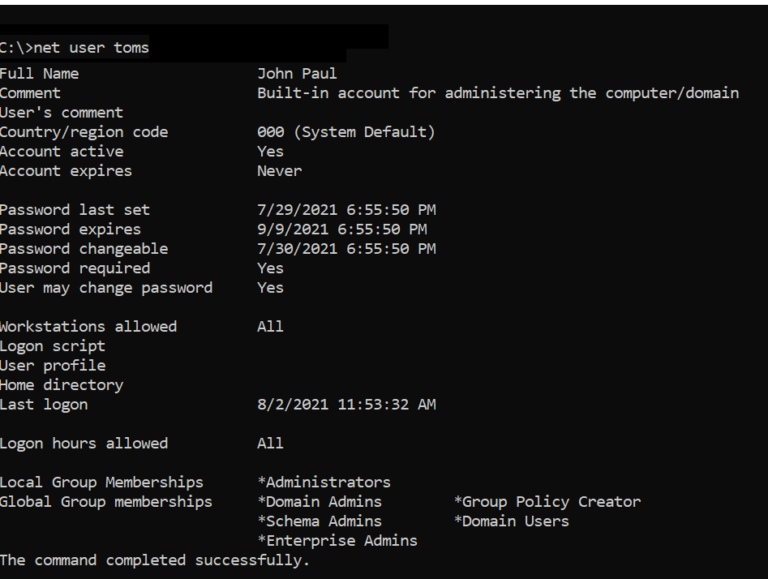Click the *Group Policy Creator entry
This screenshot has width=768, height=579.
coord(547,502)
